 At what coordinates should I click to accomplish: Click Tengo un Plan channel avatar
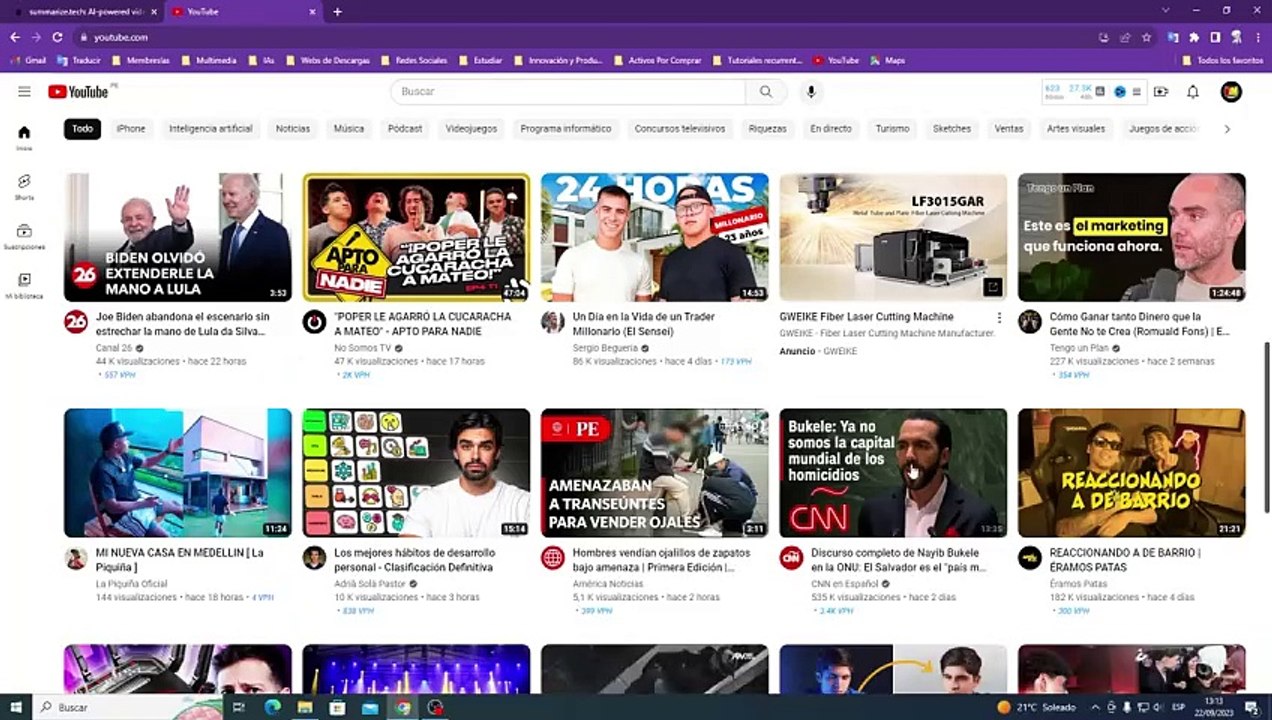(1029, 322)
